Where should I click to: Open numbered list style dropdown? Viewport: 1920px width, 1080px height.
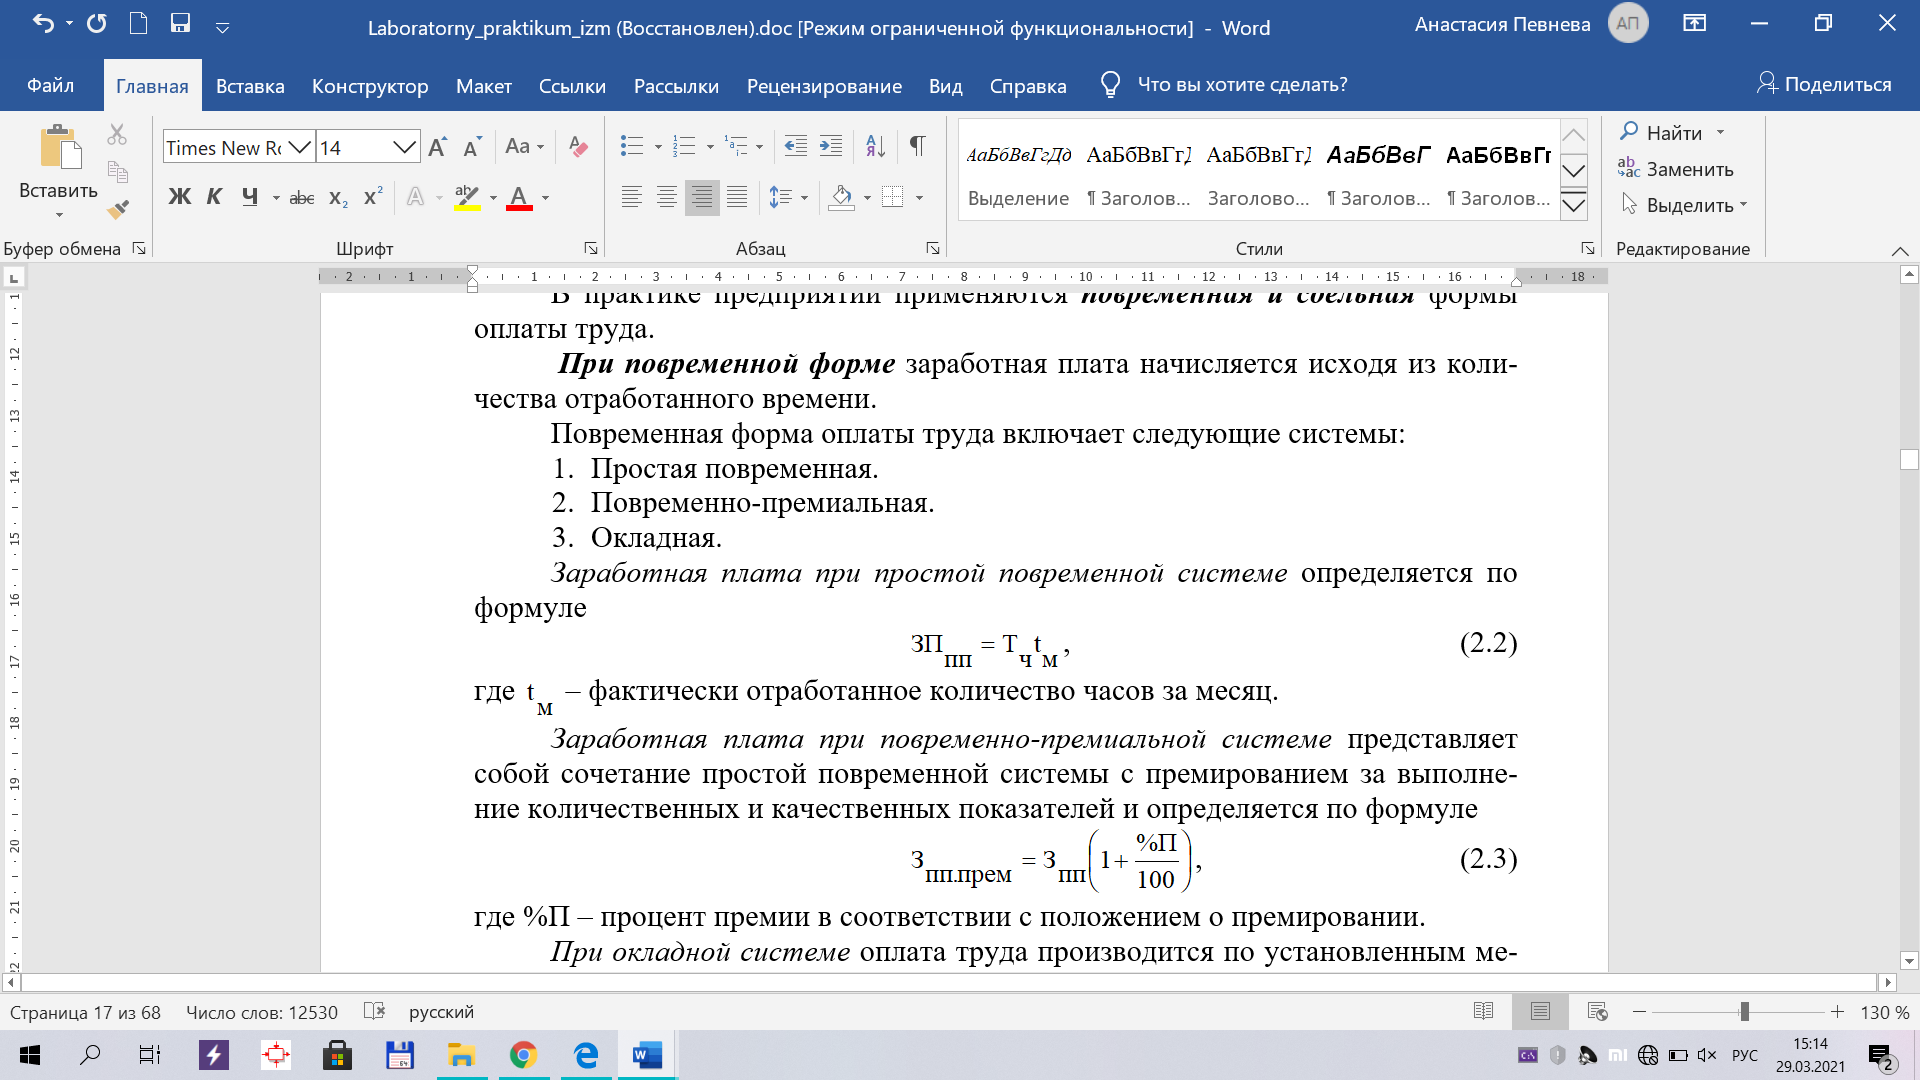point(710,147)
